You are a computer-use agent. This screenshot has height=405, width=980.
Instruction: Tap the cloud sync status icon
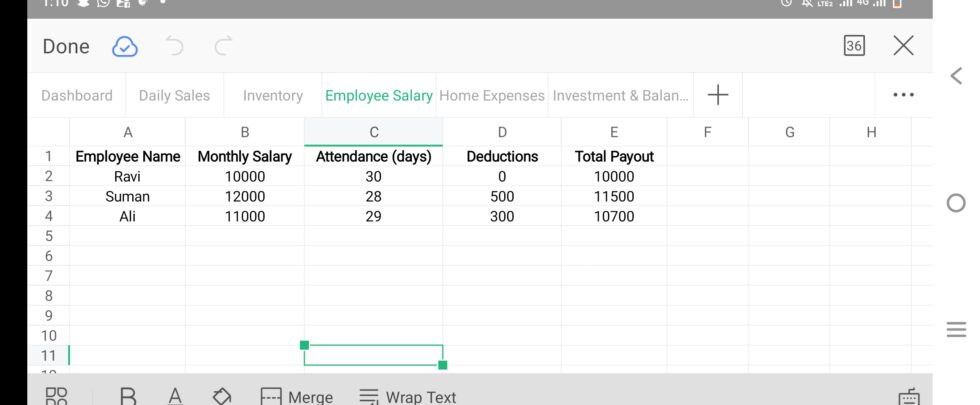pyautogui.click(x=125, y=46)
